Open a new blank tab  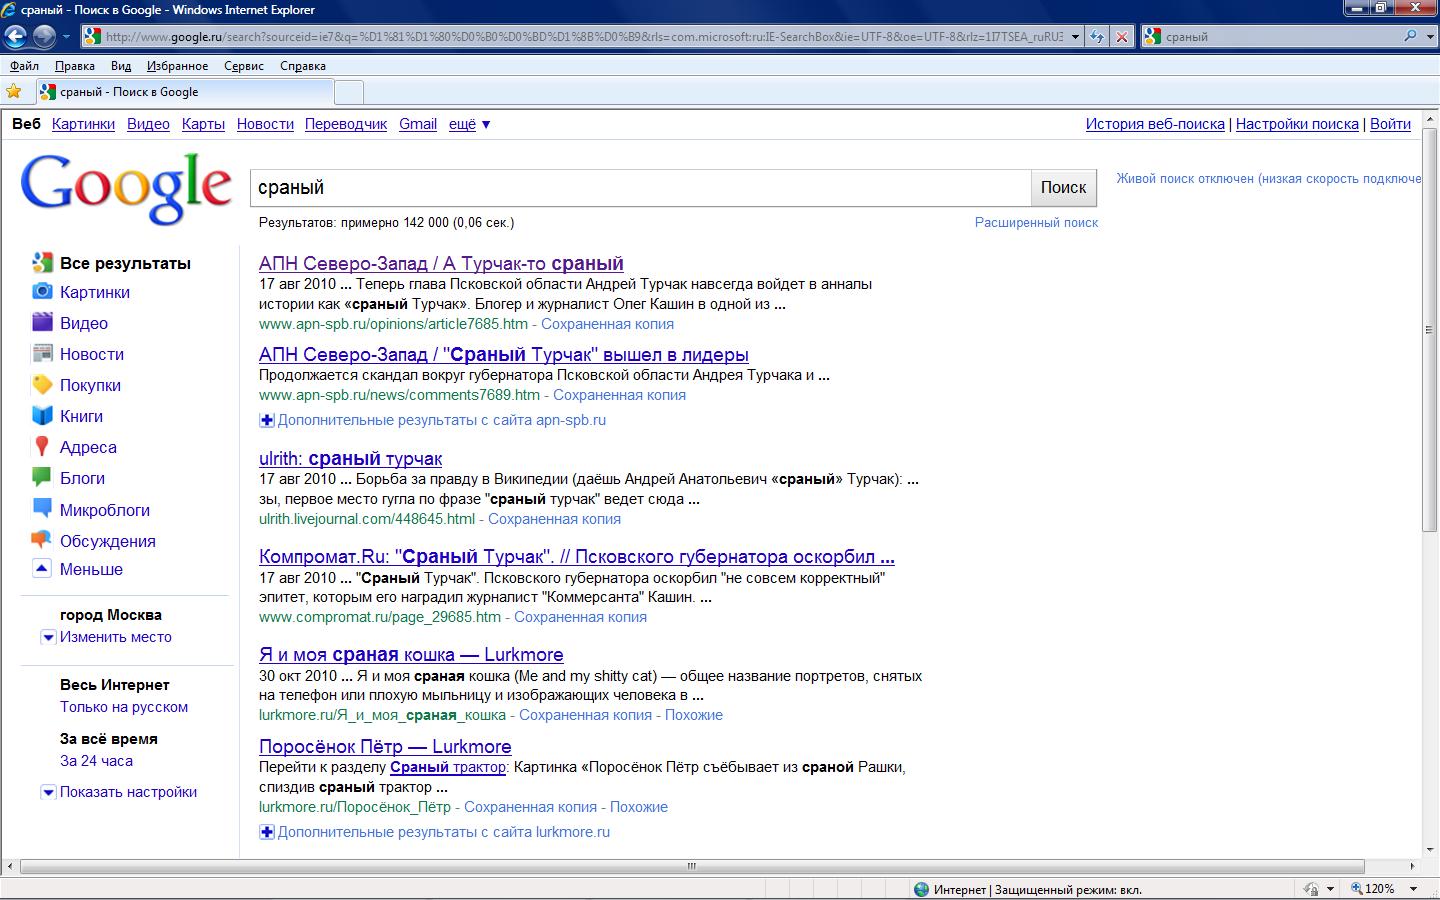pos(348,92)
